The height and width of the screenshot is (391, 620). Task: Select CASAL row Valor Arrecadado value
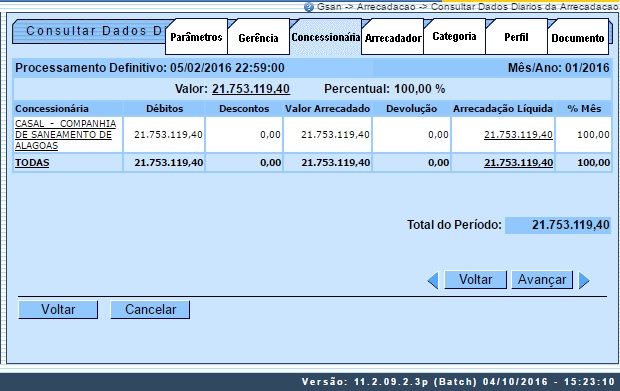point(335,135)
